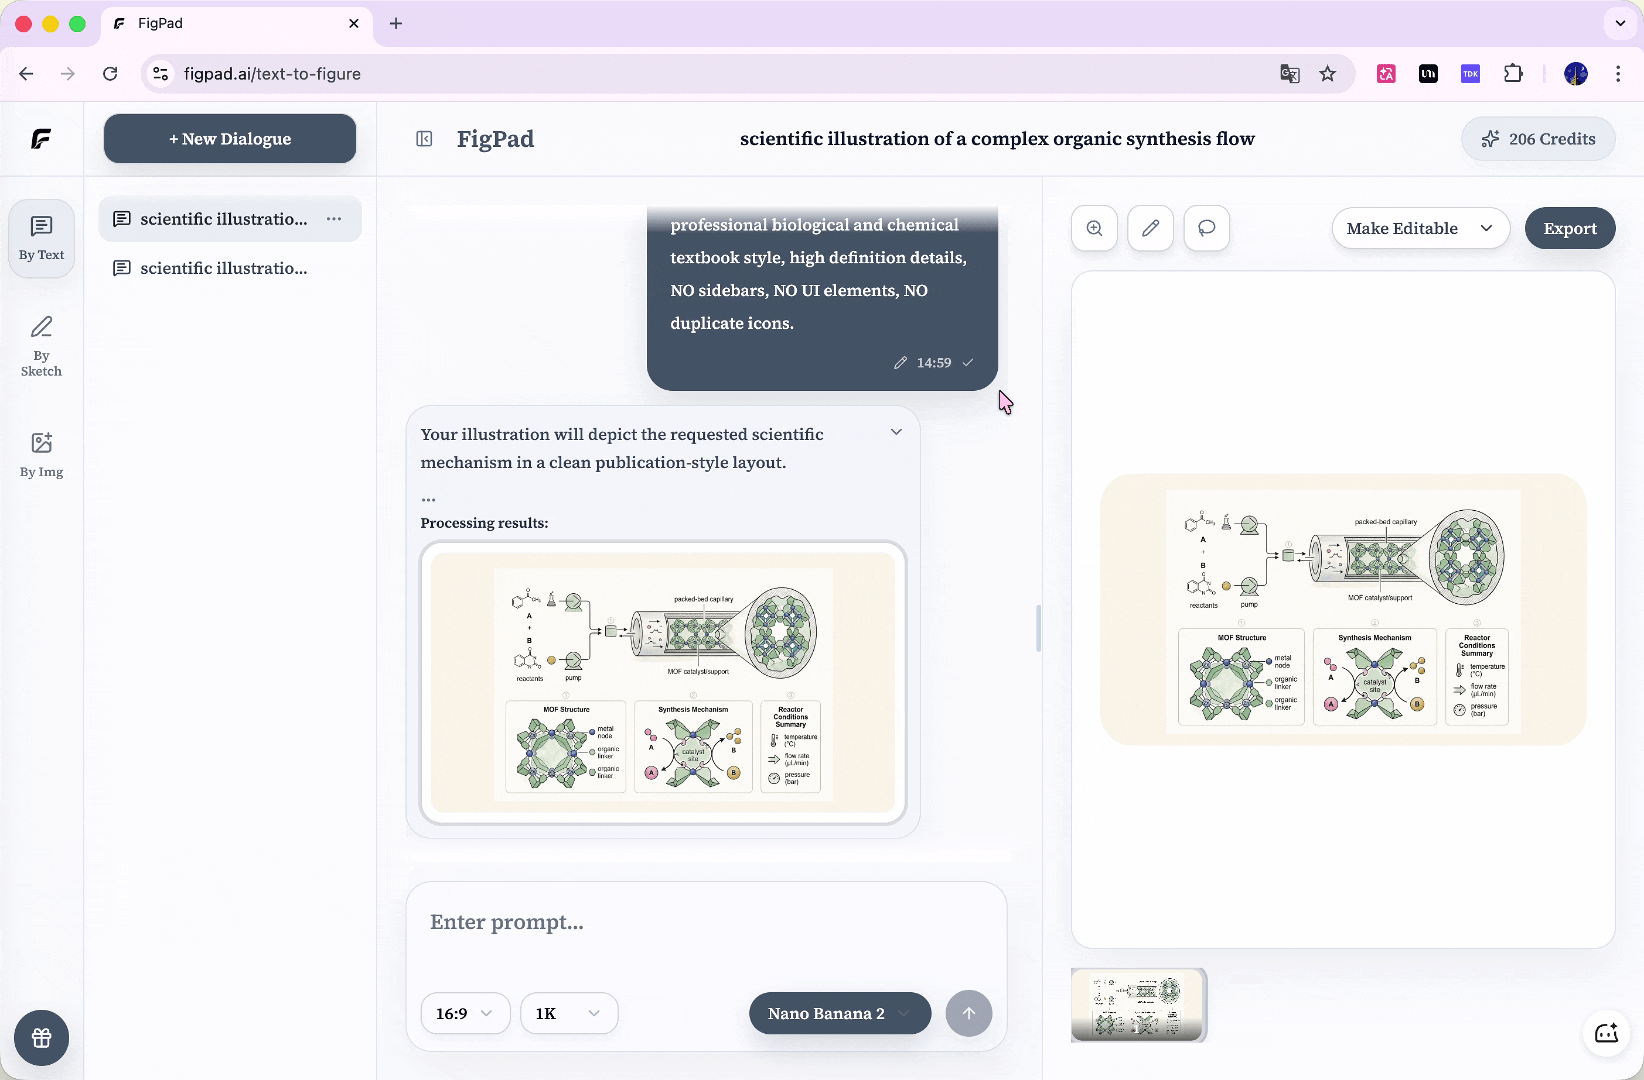Open the second scientific illustration dialogue
This screenshot has height=1080, width=1644.
(224, 268)
